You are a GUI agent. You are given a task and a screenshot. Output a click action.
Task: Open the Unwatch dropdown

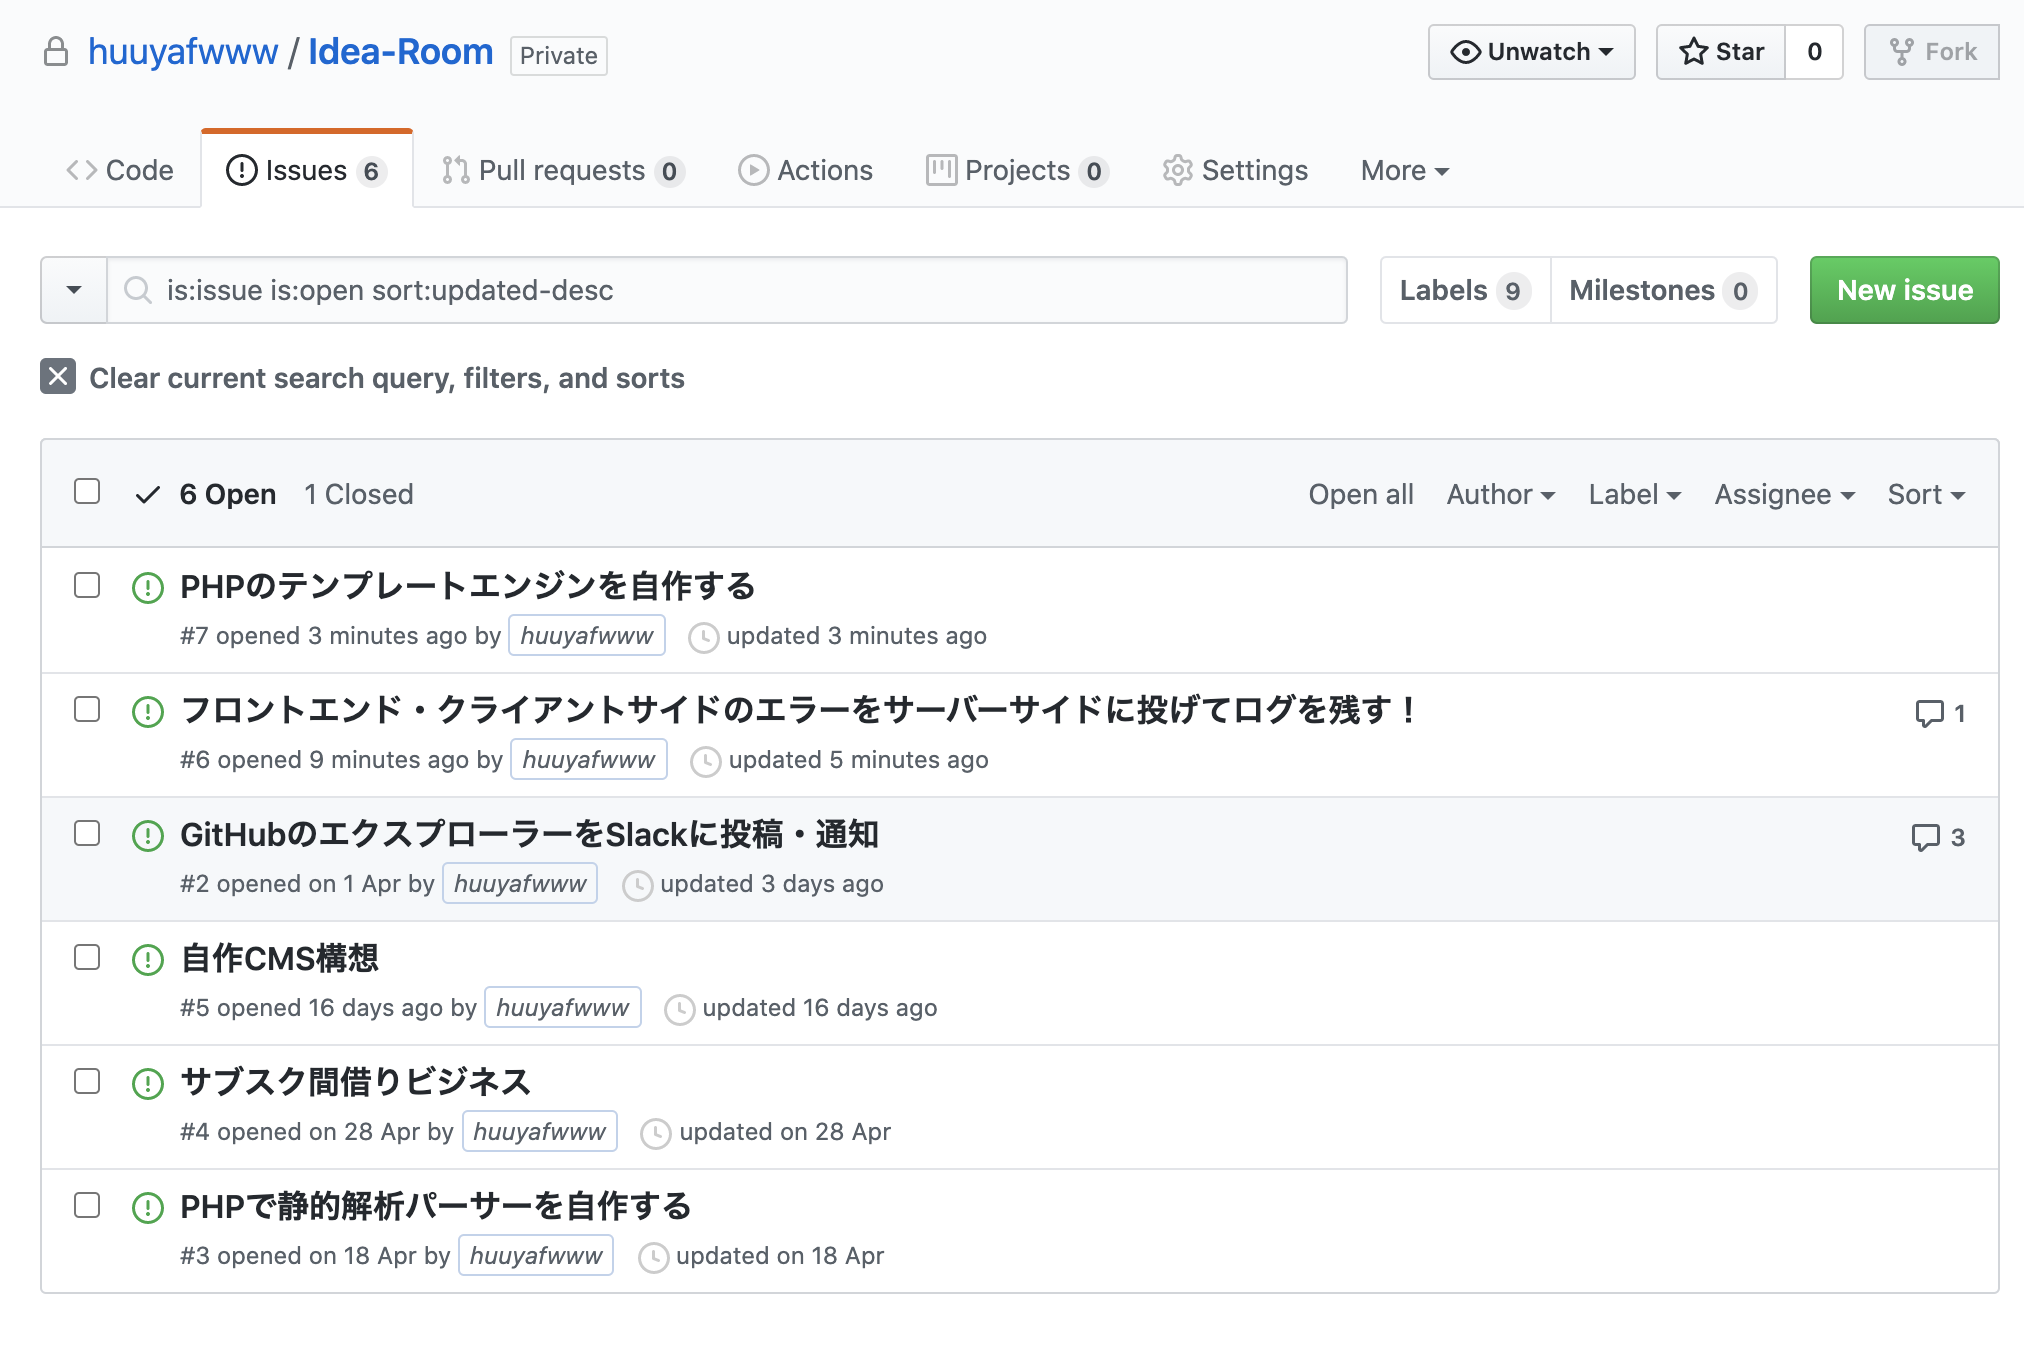click(x=1531, y=52)
